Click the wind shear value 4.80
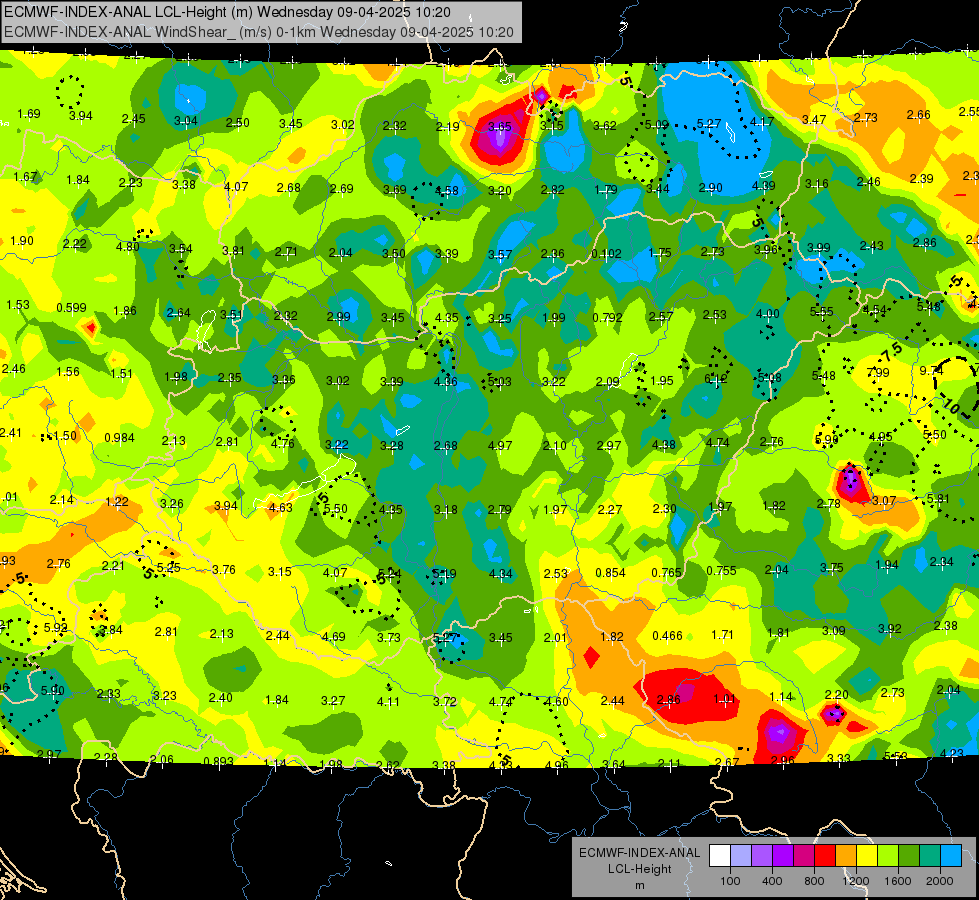 (x=128, y=246)
